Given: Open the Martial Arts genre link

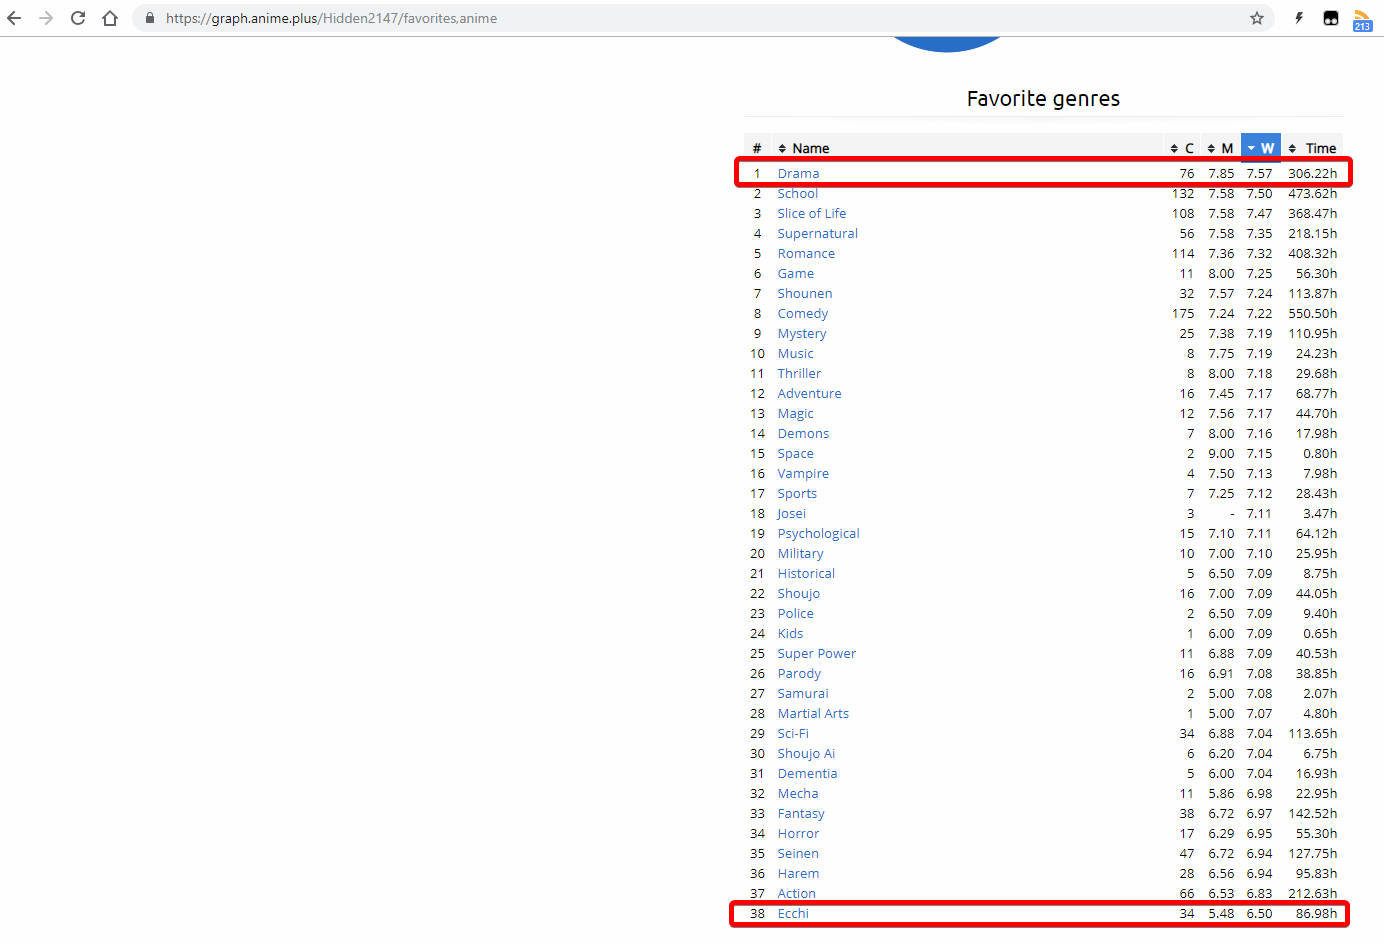Looking at the screenshot, I should [813, 713].
